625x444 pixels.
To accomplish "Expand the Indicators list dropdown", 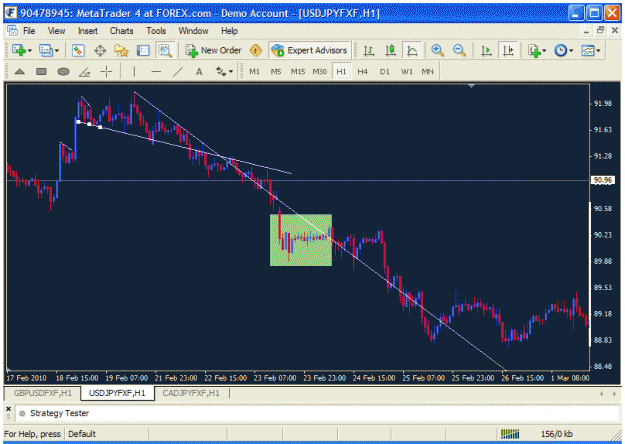I will 544,51.
